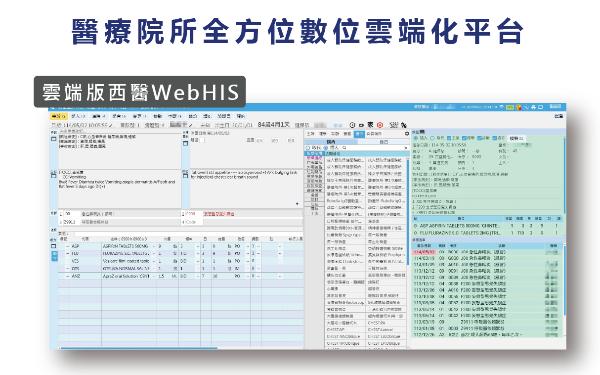
Task: Click the copy button after the history panel checkboxes
Action: click(517, 138)
